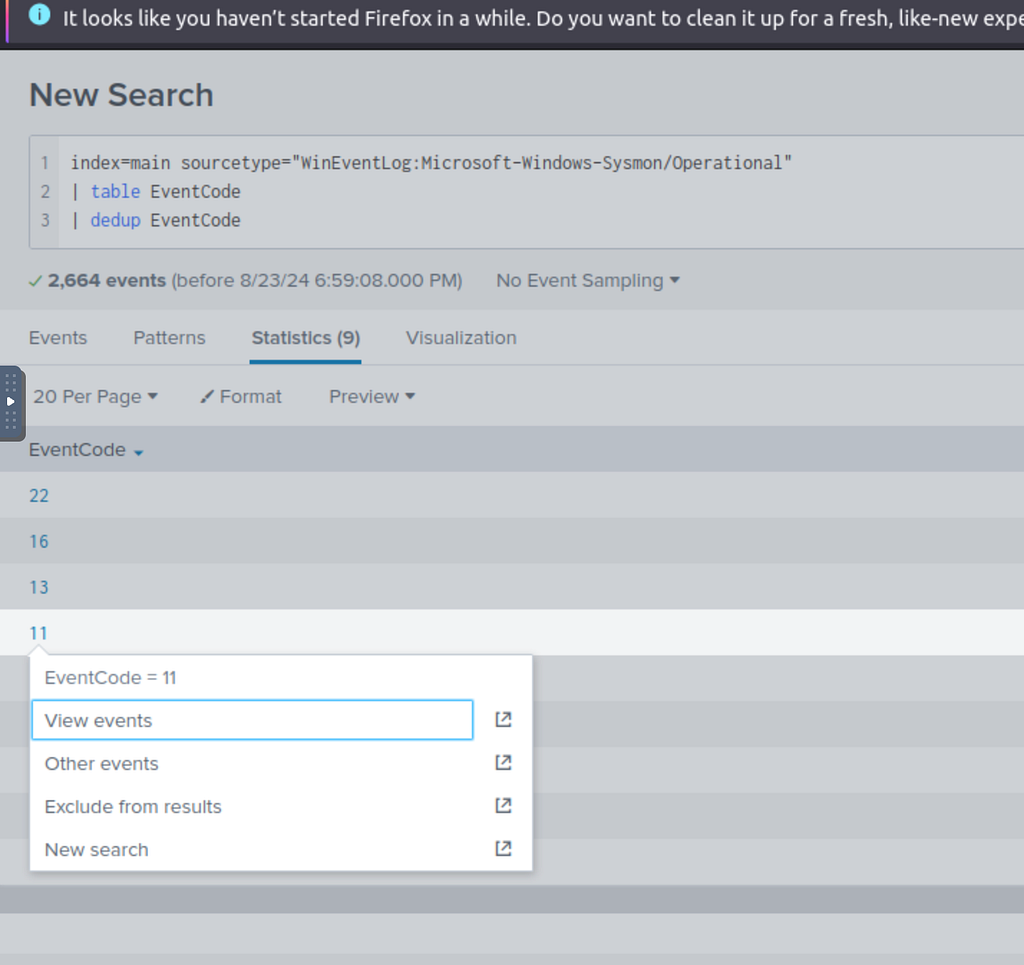1024x965 pixels.
Task: Open View events in new tab icon
Action: [503, 720]
